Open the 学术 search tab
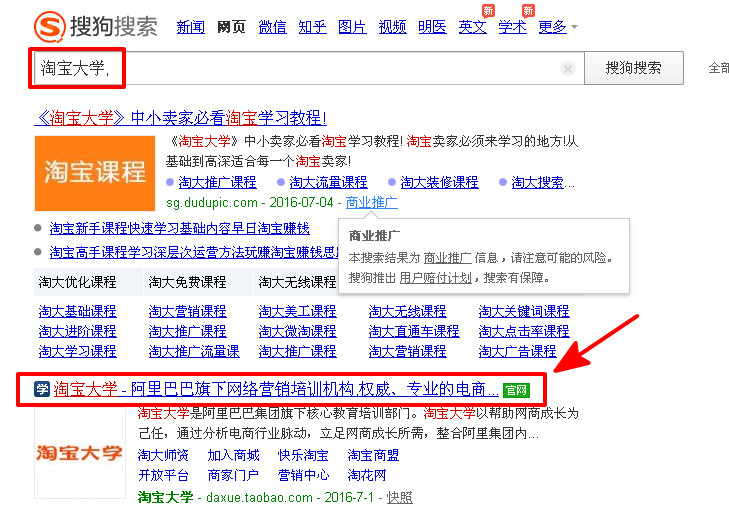 [x=512, y=27]
